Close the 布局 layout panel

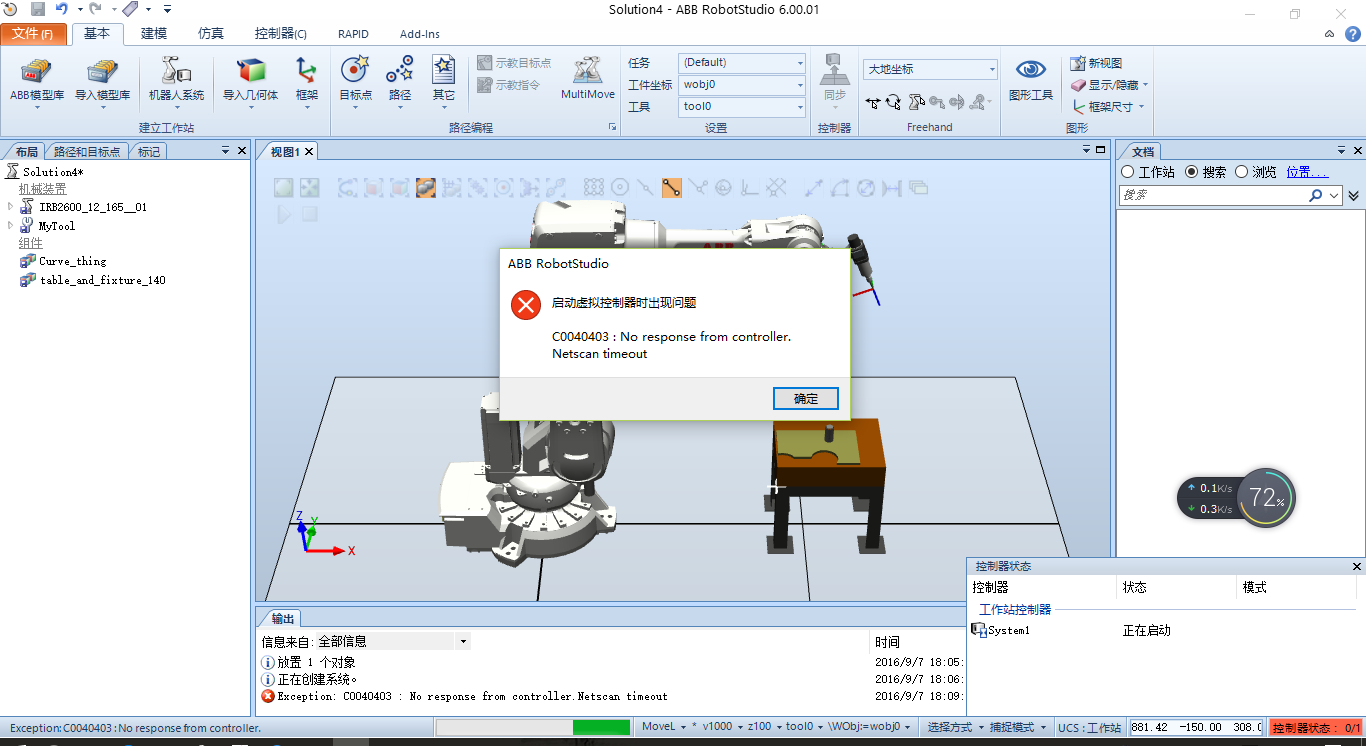241,151
